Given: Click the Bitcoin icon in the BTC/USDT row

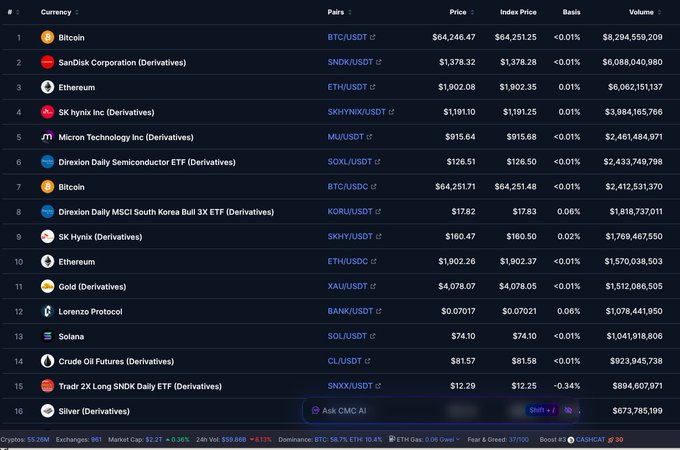Looking at the screenshot, I should (x=47, y=37).
